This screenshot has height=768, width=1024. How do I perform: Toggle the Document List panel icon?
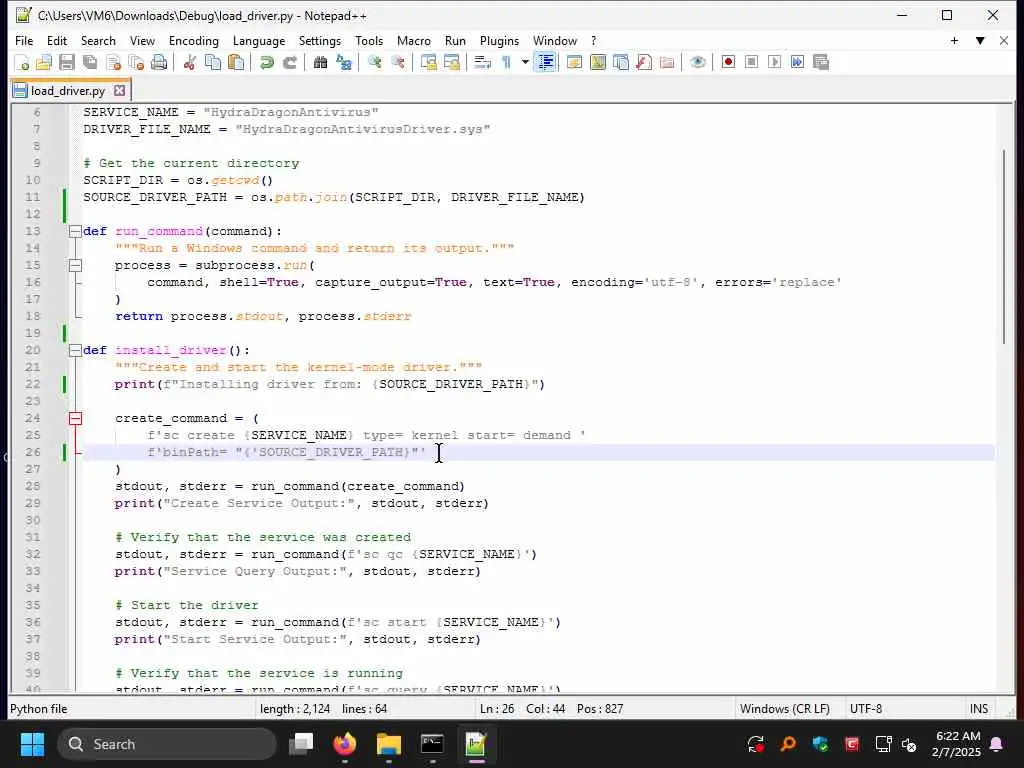(621, 63)
